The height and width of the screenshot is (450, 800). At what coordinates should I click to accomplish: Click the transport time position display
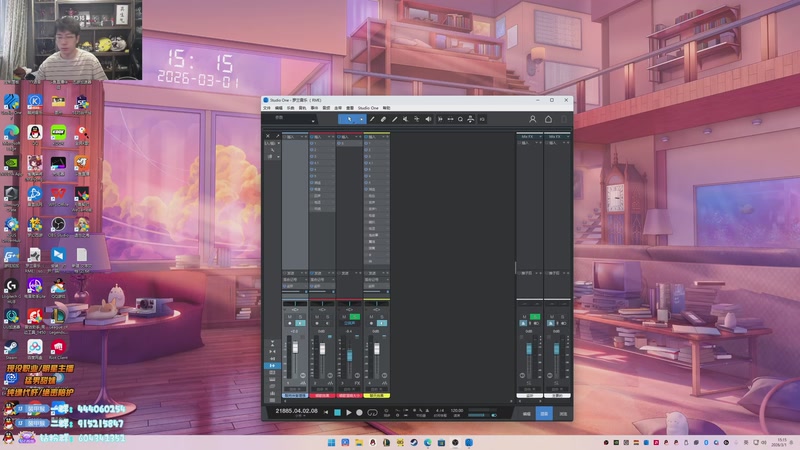(296, 411)
